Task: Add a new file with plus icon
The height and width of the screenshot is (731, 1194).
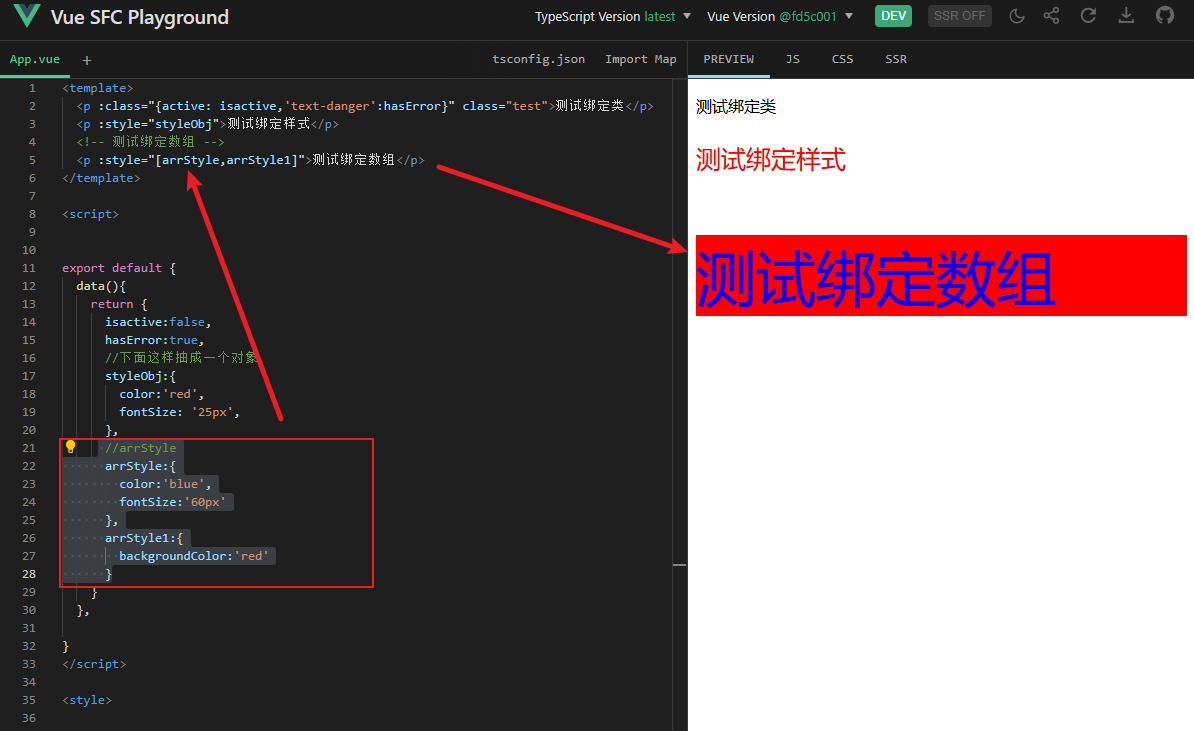Action: click(87, 60)
